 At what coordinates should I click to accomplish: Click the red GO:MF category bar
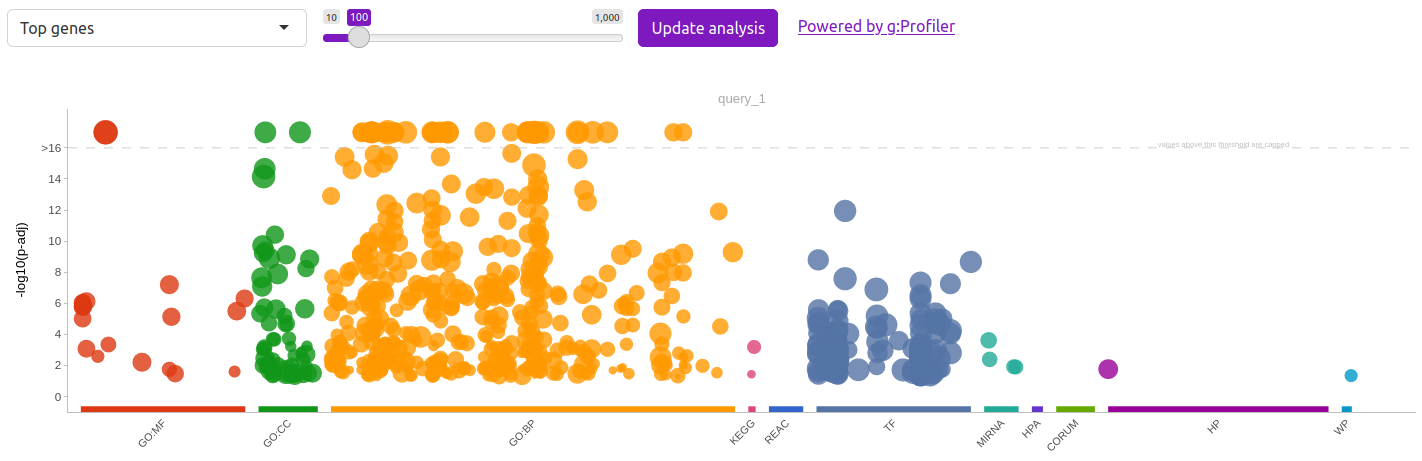163,409
